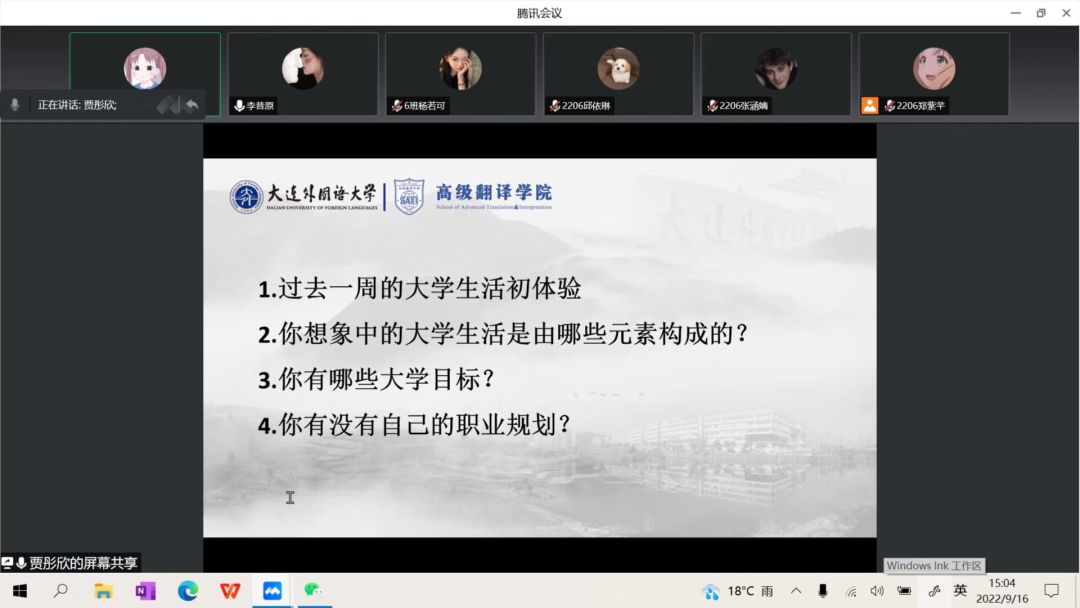1080x608 pixels.
Task: Click the shared slide's question 3 text
Action: tap(377, 380)
